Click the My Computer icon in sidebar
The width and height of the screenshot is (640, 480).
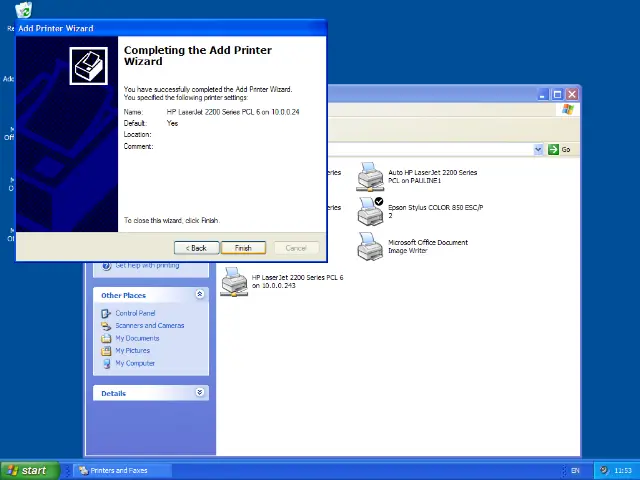(106, 363)
